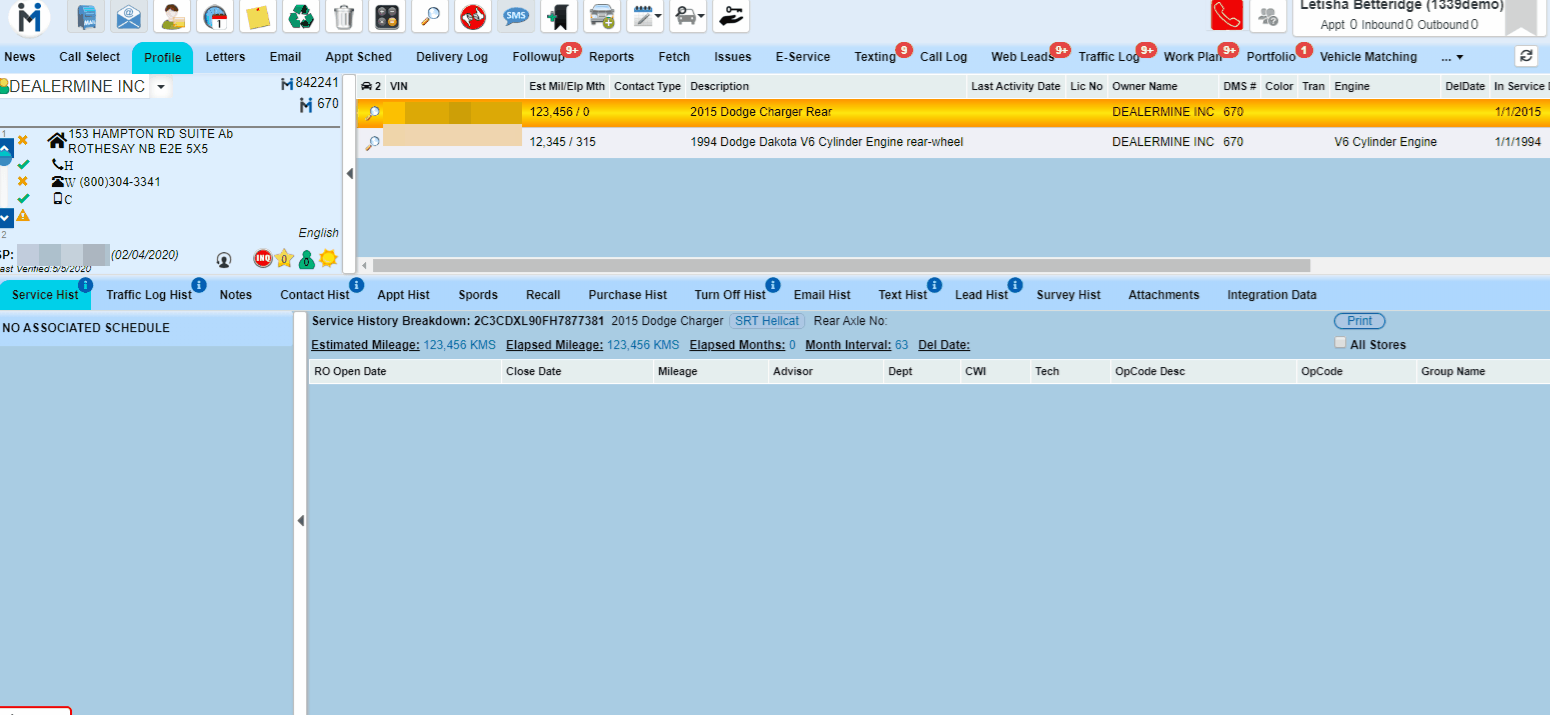Screen dimensions: 1550x715
Task: Check the All Stores checkbox
Action: tap(1340, 344)
